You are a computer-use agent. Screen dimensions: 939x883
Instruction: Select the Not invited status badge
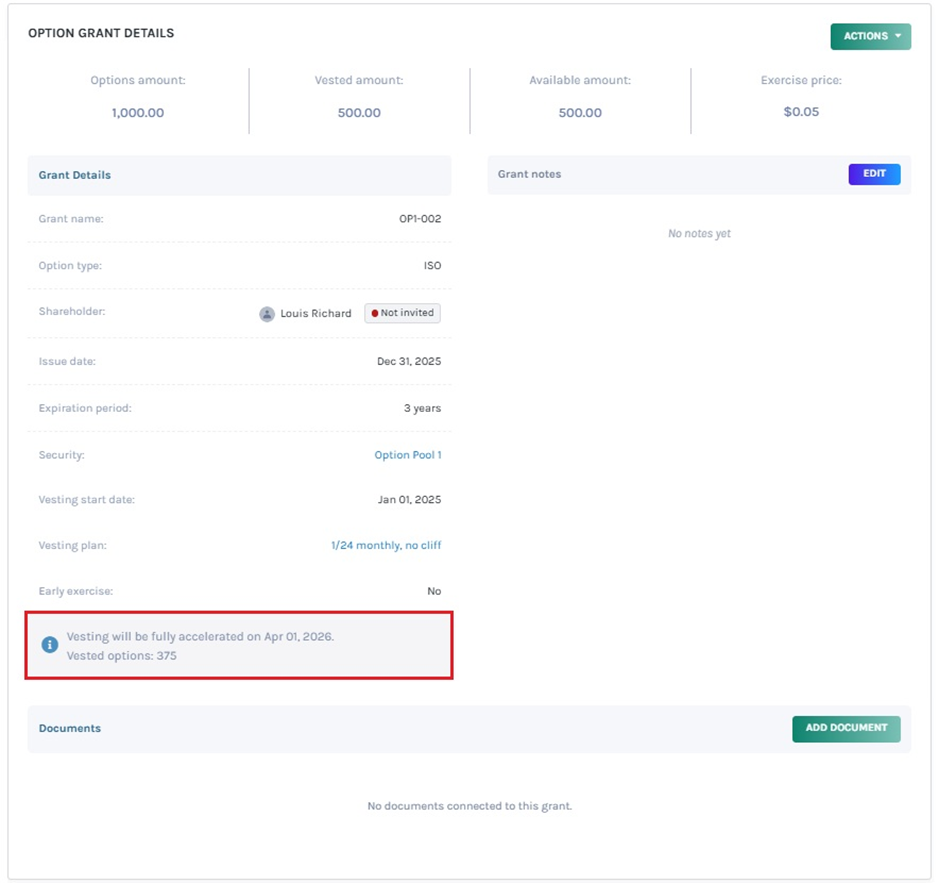(402, 313)
